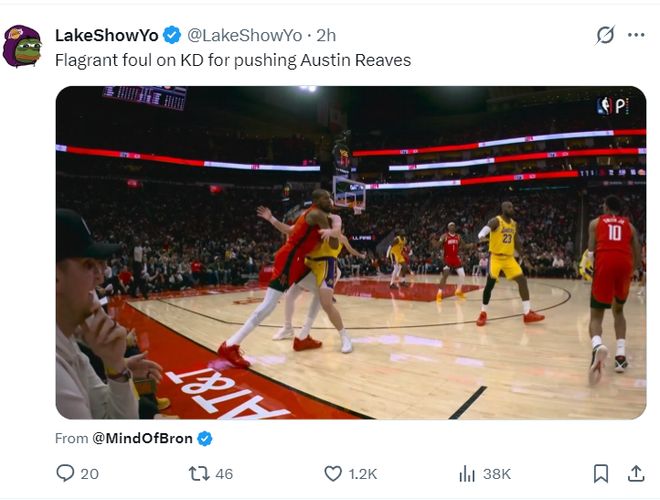This screenshot has width=660, height=500.
Task: Click the Grok explain-post icon
Action: pos(605,35)
